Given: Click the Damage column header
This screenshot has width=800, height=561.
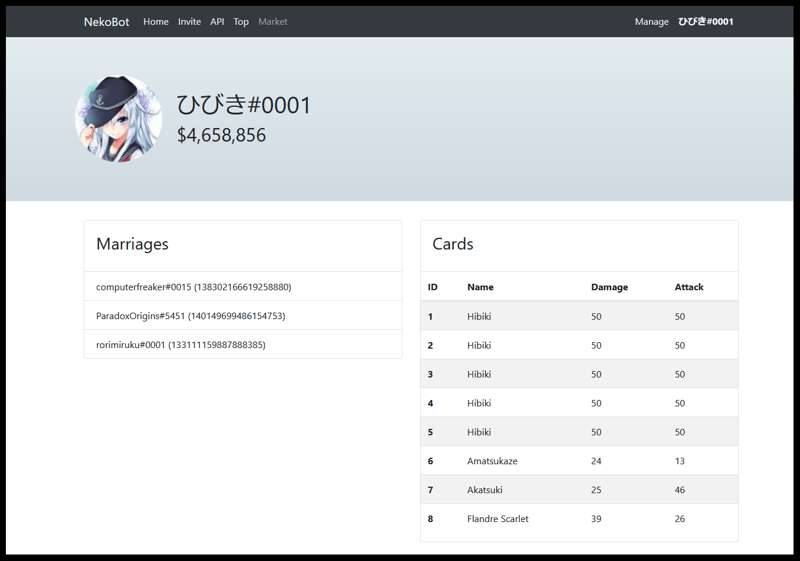Looking at the screenshot, I should (x=609, y=287).
